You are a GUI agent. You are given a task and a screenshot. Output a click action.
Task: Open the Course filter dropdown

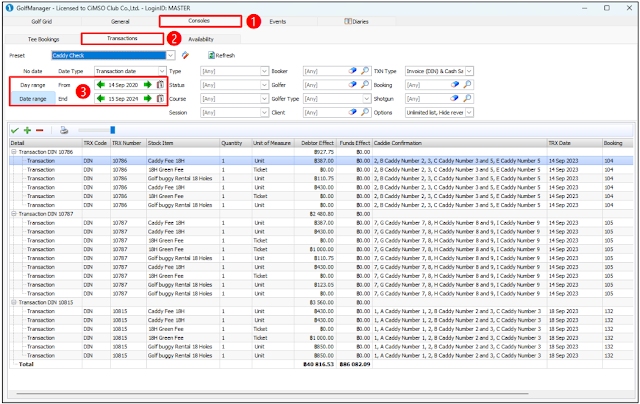(x=264, y=99)
